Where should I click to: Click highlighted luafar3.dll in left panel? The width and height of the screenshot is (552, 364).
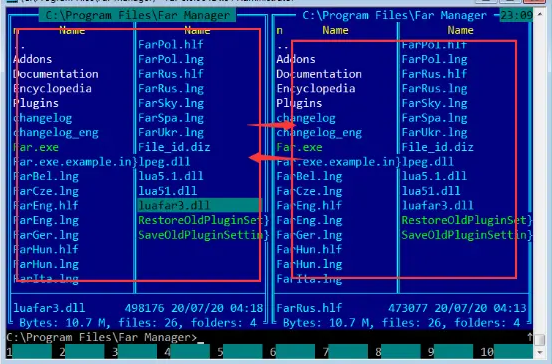(200, 205)
